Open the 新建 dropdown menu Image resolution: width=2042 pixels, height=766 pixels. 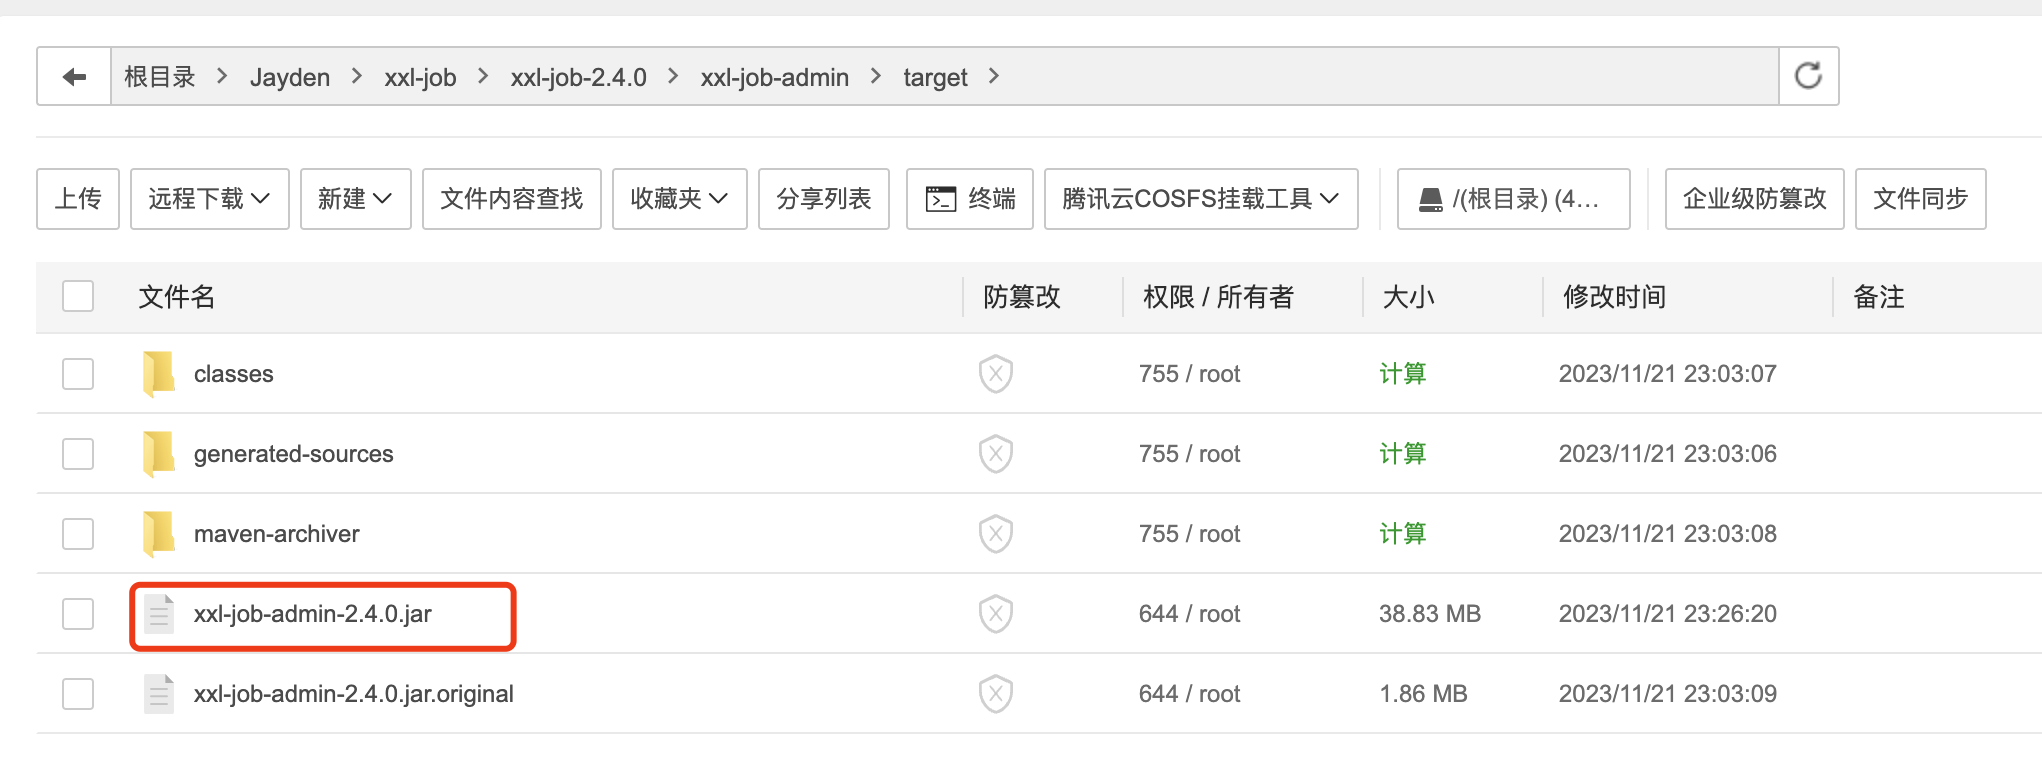click(355, 199)
